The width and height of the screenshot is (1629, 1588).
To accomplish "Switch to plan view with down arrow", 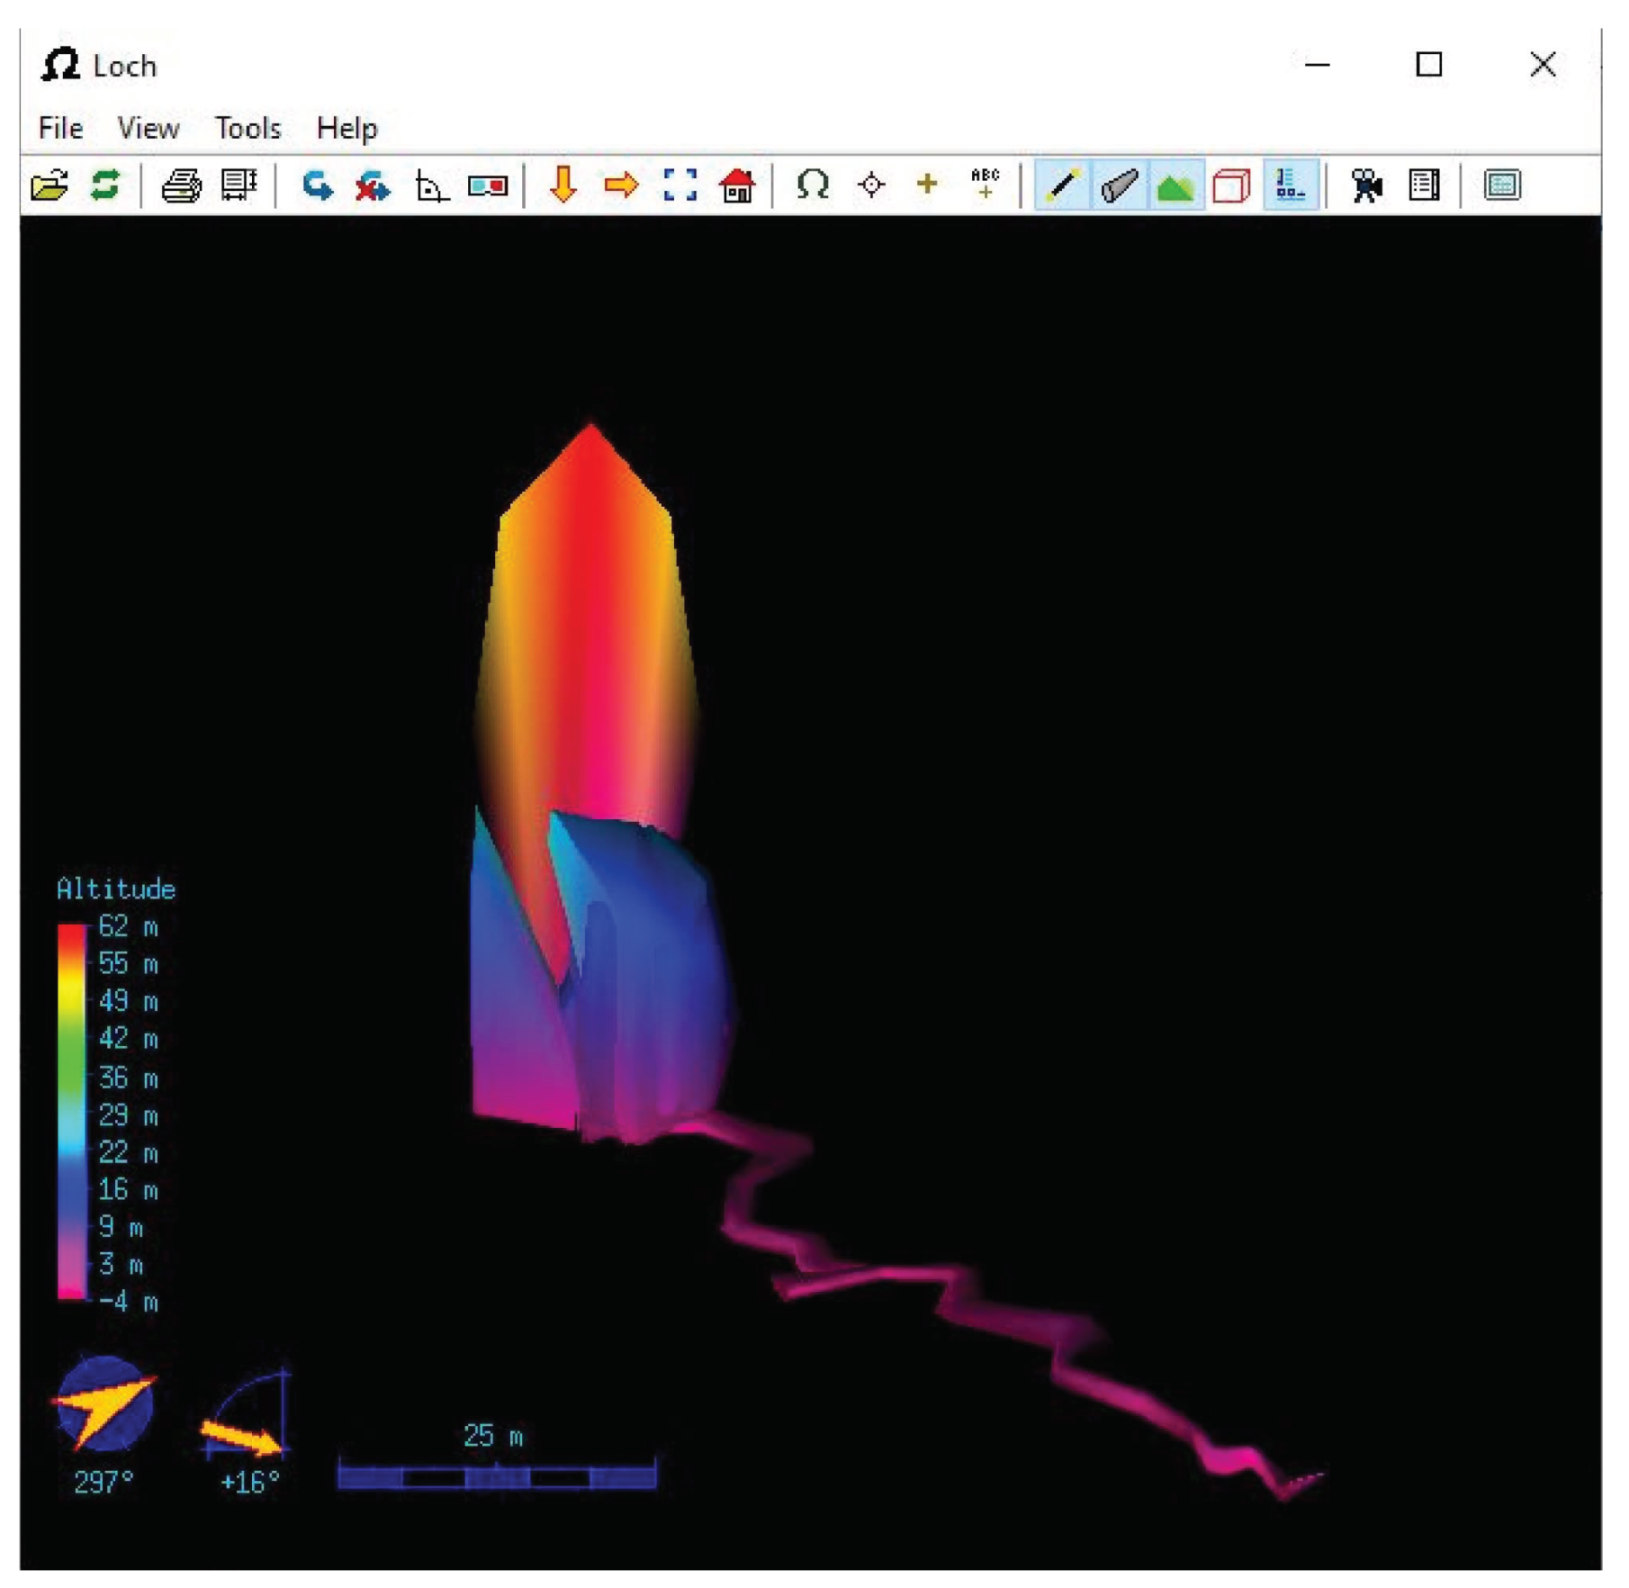I will pos(564,186).
